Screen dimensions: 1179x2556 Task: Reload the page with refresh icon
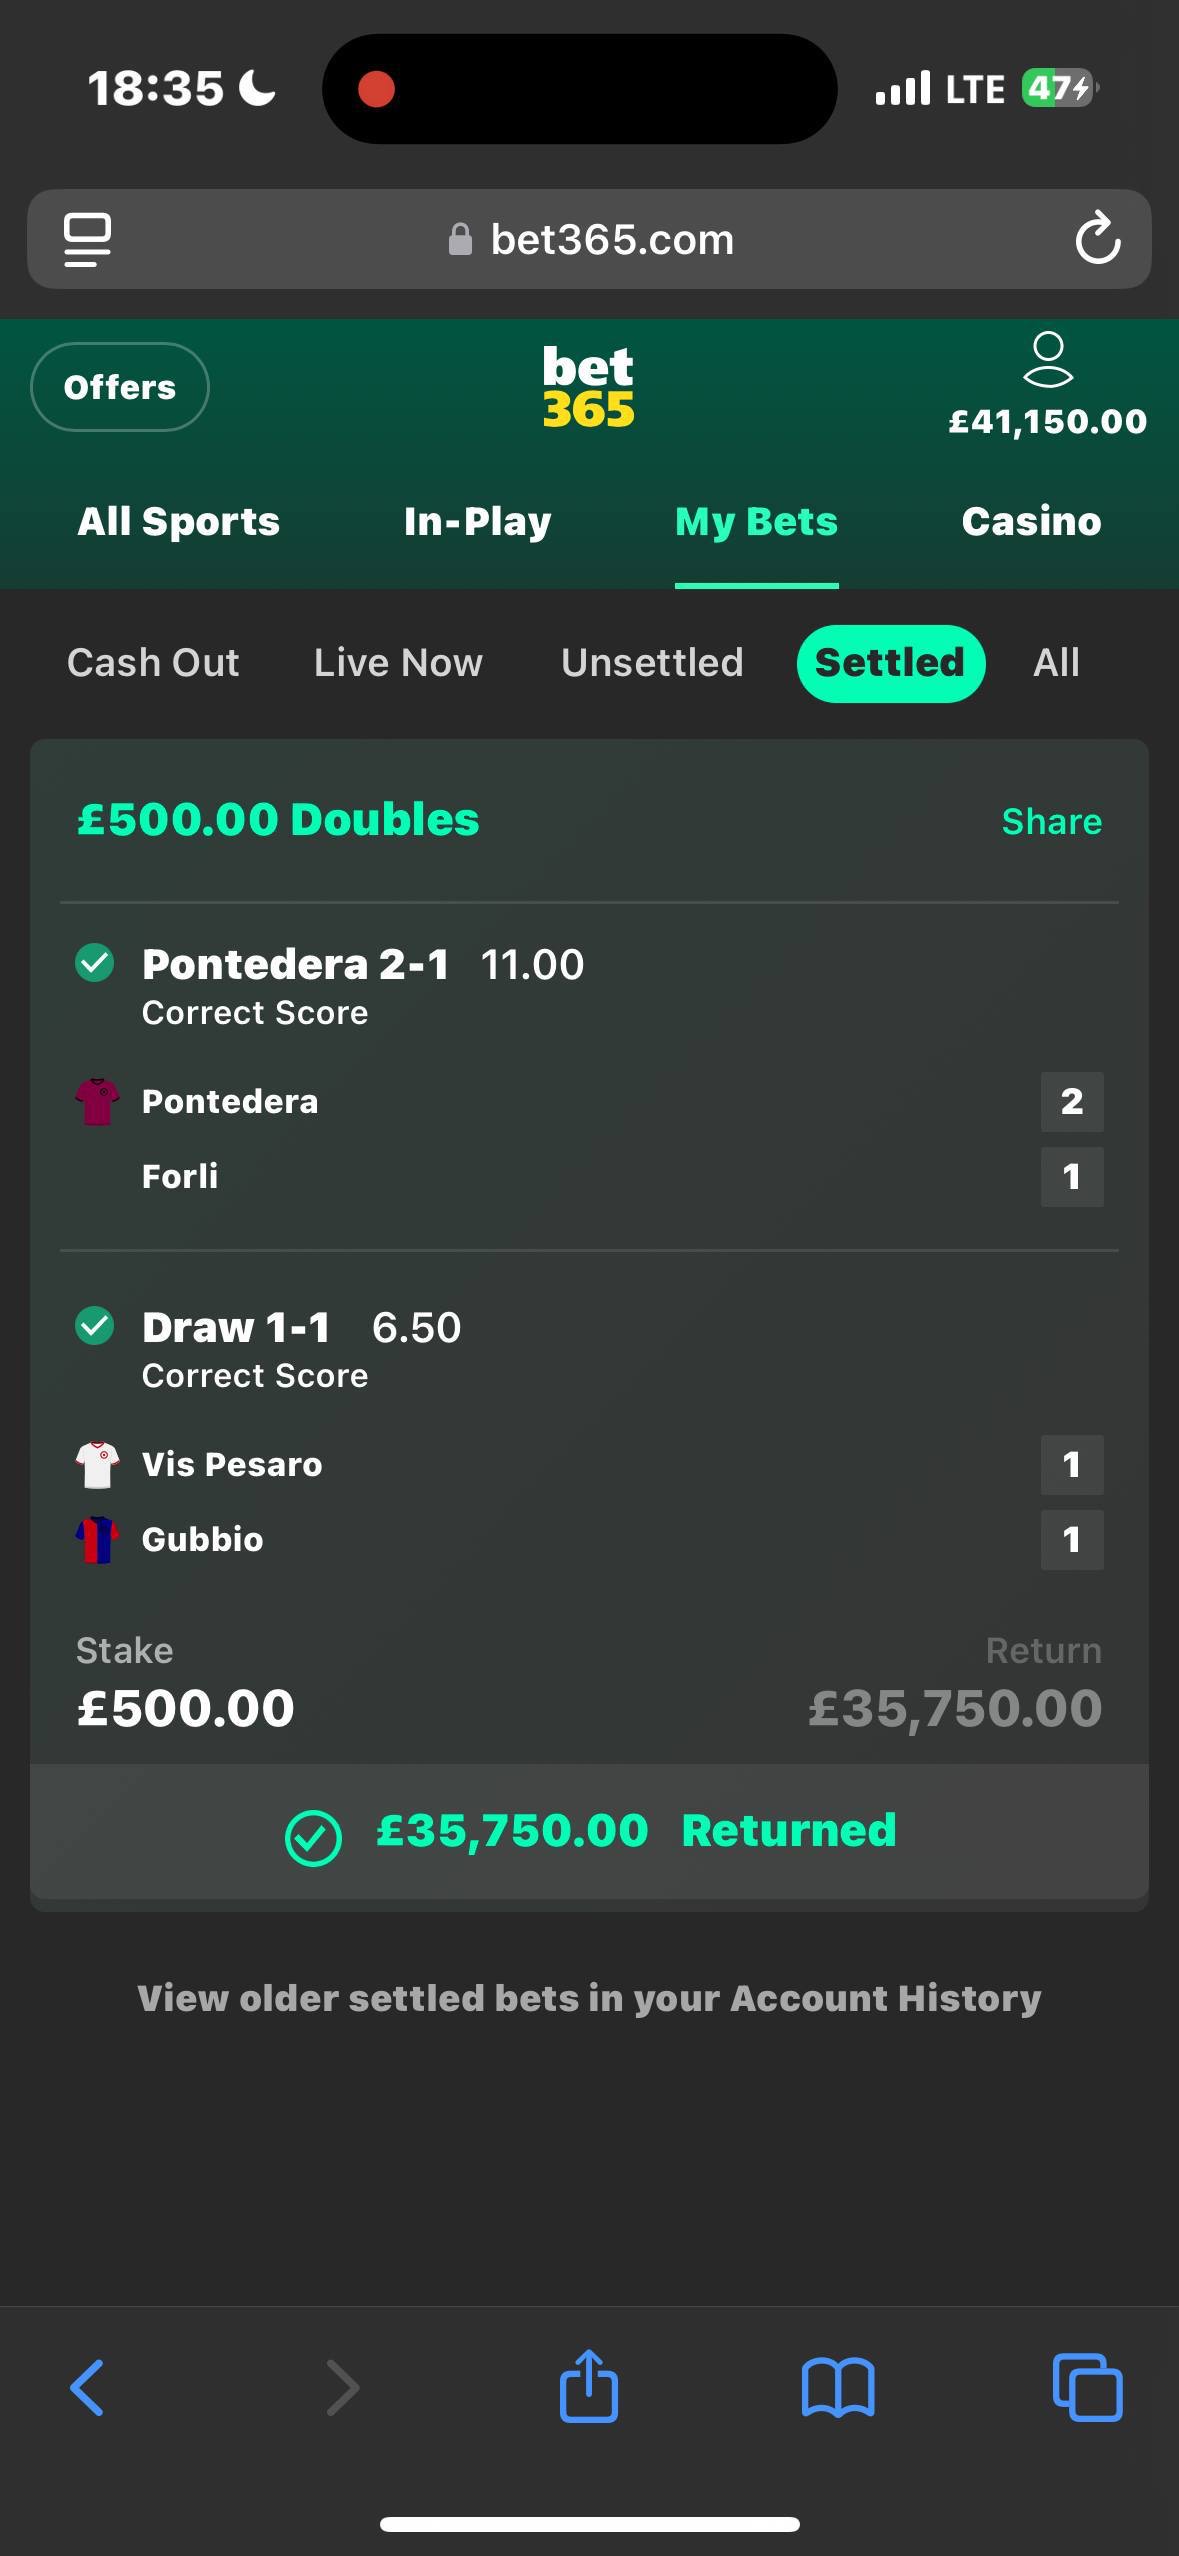coord(1097,238)
